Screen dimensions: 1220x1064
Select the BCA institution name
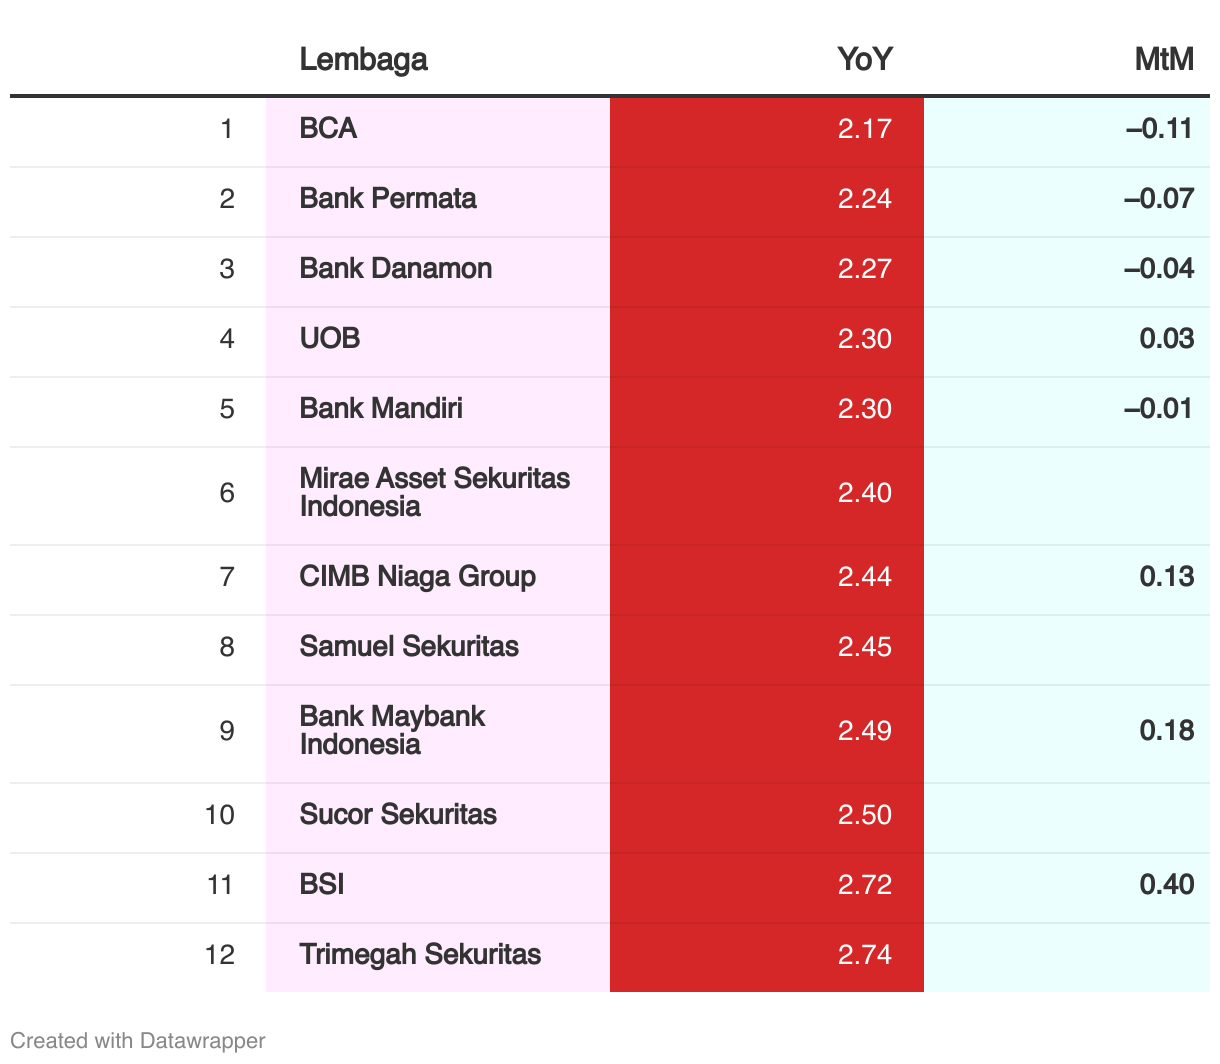coord(328,129)
